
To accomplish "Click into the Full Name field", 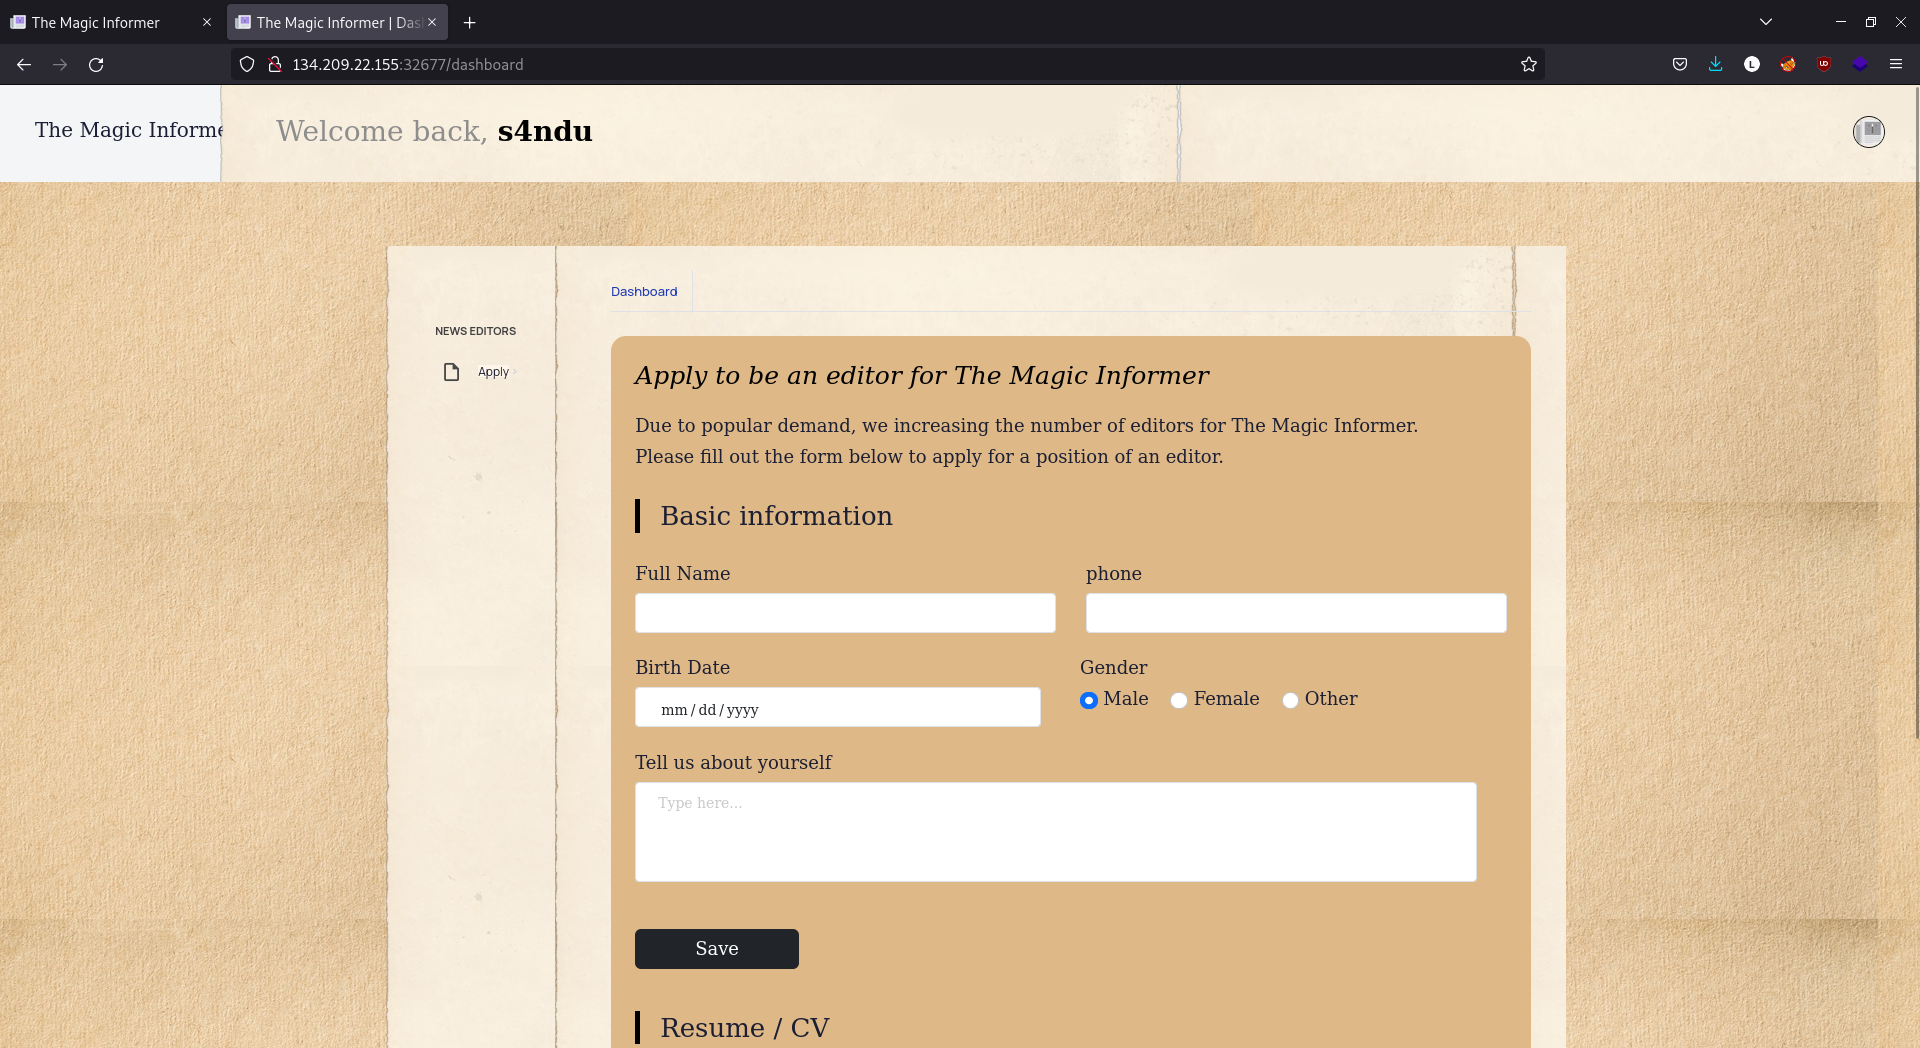I will [x=845, y=613].
